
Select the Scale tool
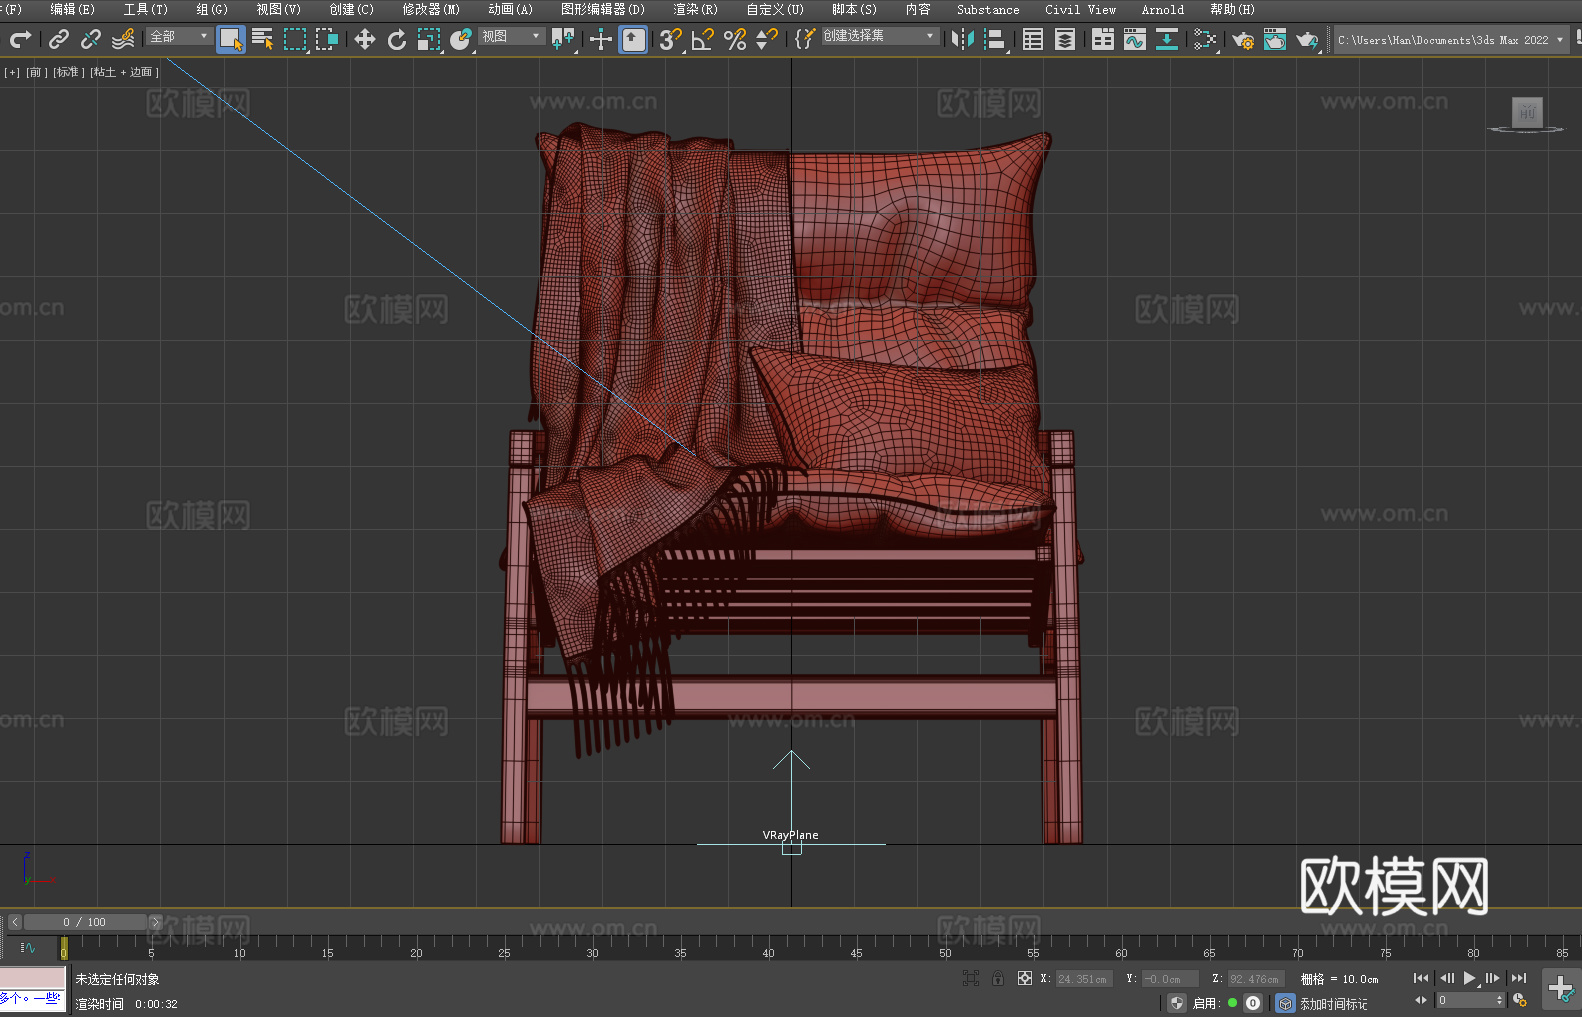pyautogui.click(x=429, y=39)
